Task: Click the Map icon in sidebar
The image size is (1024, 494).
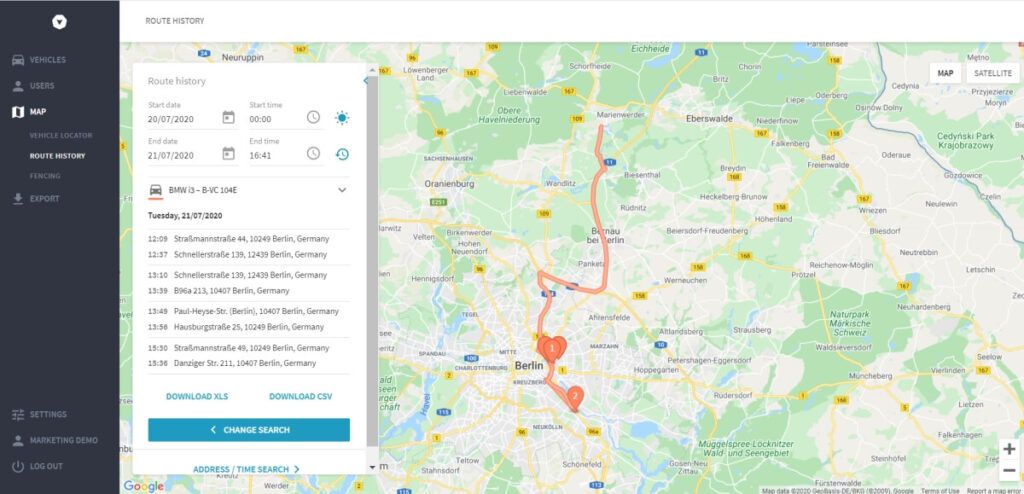Action: [x=18, y=112]
